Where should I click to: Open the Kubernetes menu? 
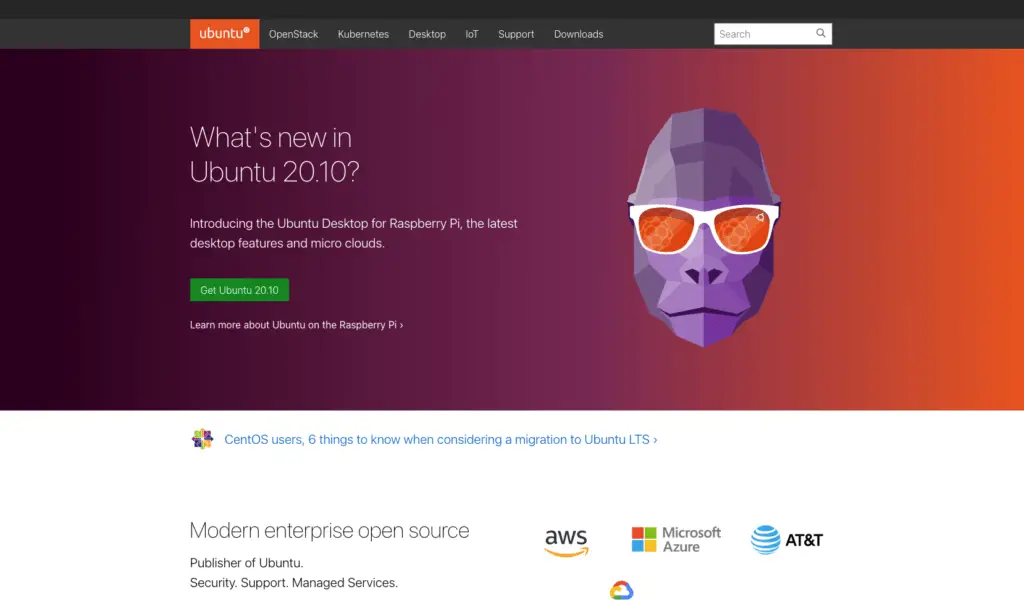363,34
